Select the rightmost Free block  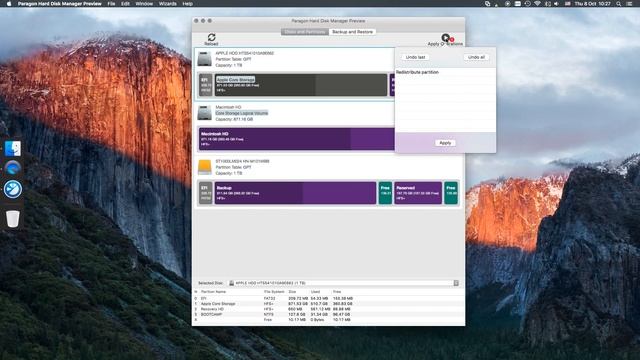[x=451, y=193]
